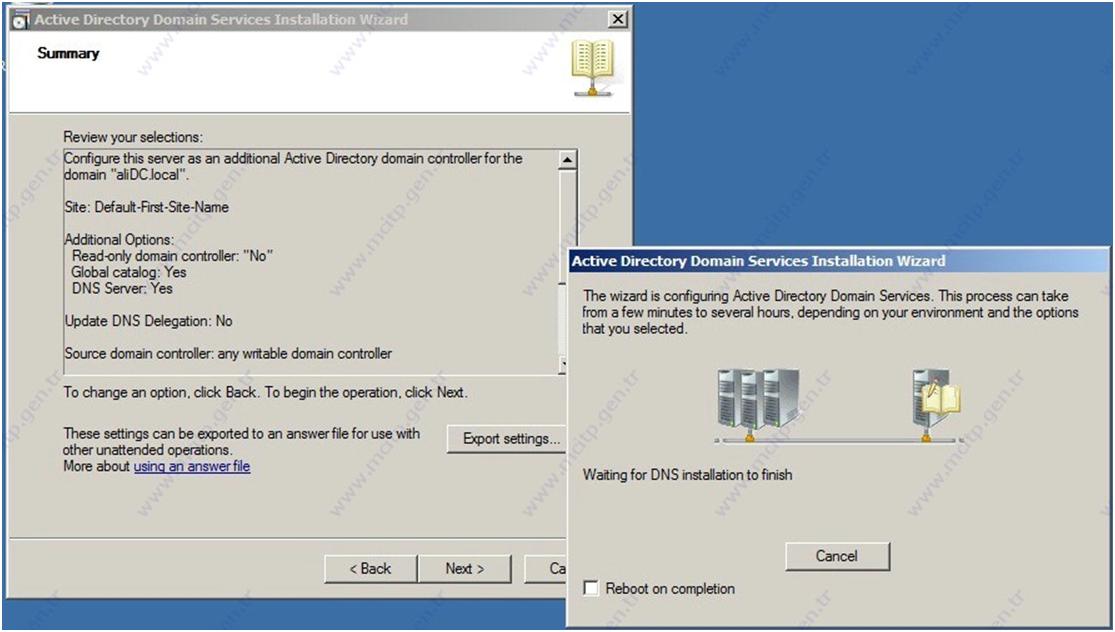Screen dimensions: 1115x632
Task: Open the 'using an answer file' link
Action: [x=192, y=466]
